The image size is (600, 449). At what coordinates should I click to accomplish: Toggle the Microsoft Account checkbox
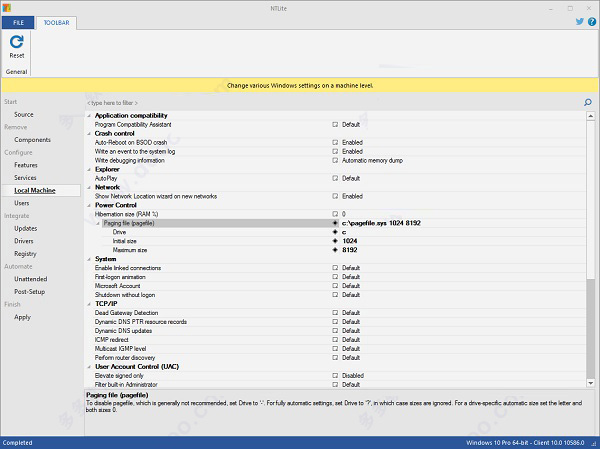tap(335, 286)
